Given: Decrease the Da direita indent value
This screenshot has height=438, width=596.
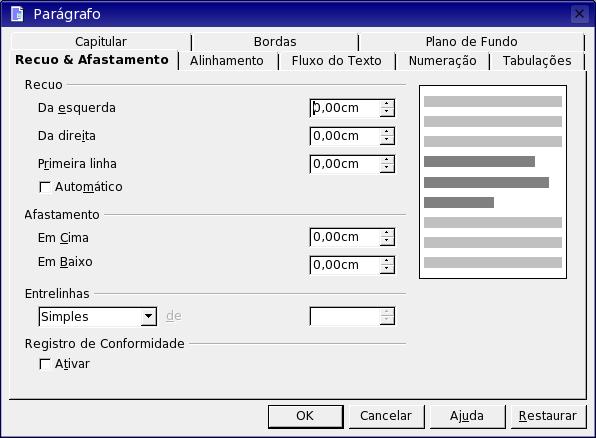Looking at the screenshot, I should click(x=387, y=140).
